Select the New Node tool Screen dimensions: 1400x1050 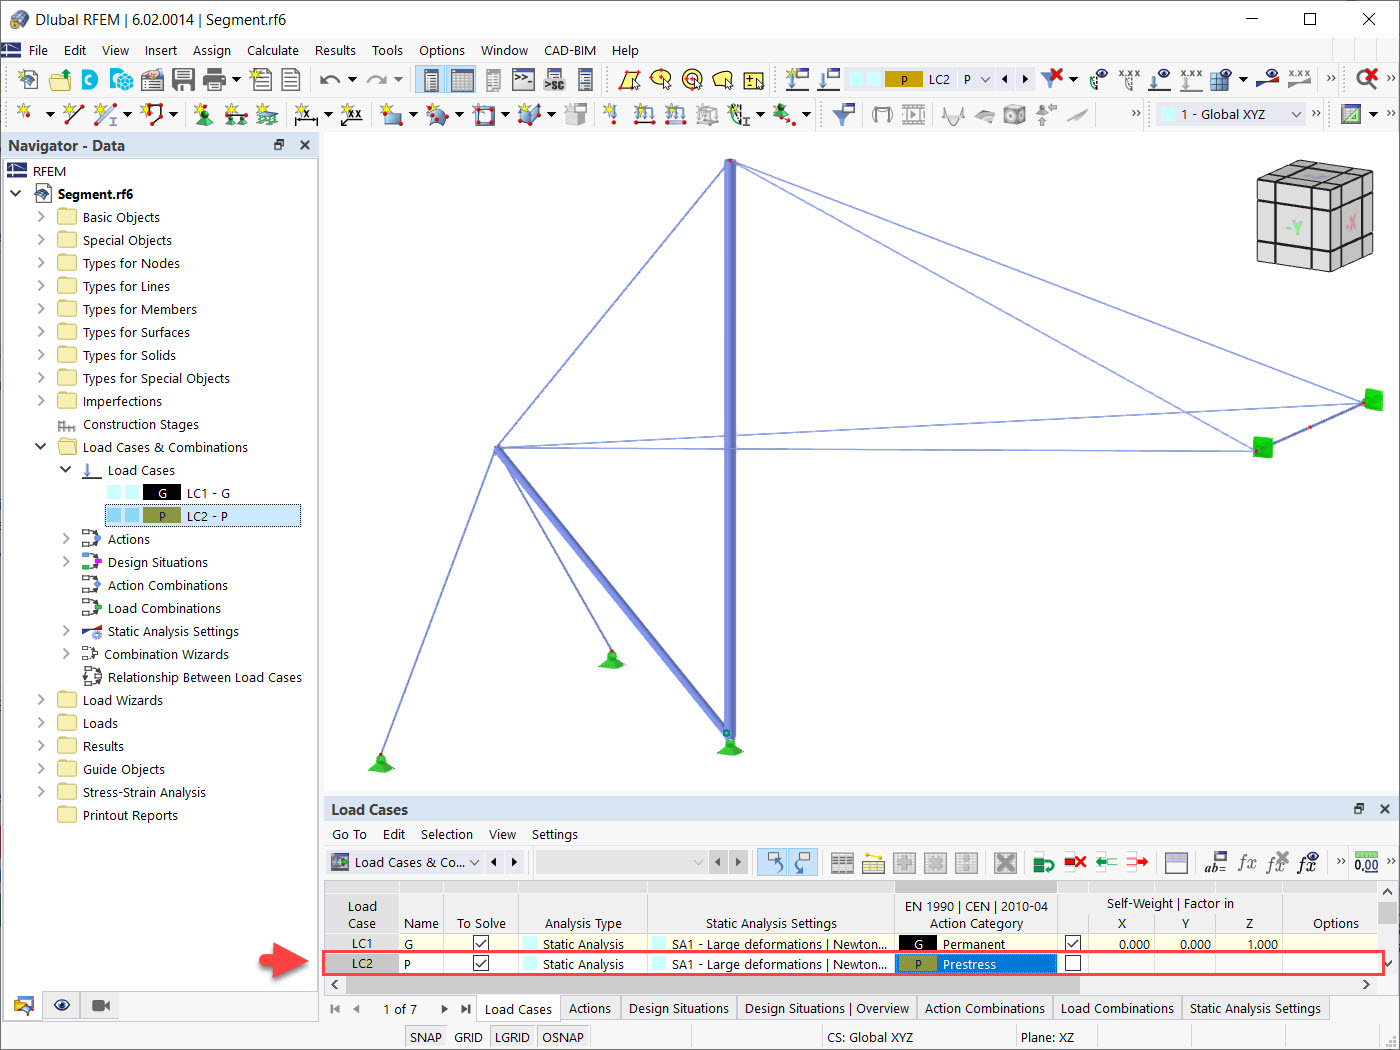pos(25,114)
